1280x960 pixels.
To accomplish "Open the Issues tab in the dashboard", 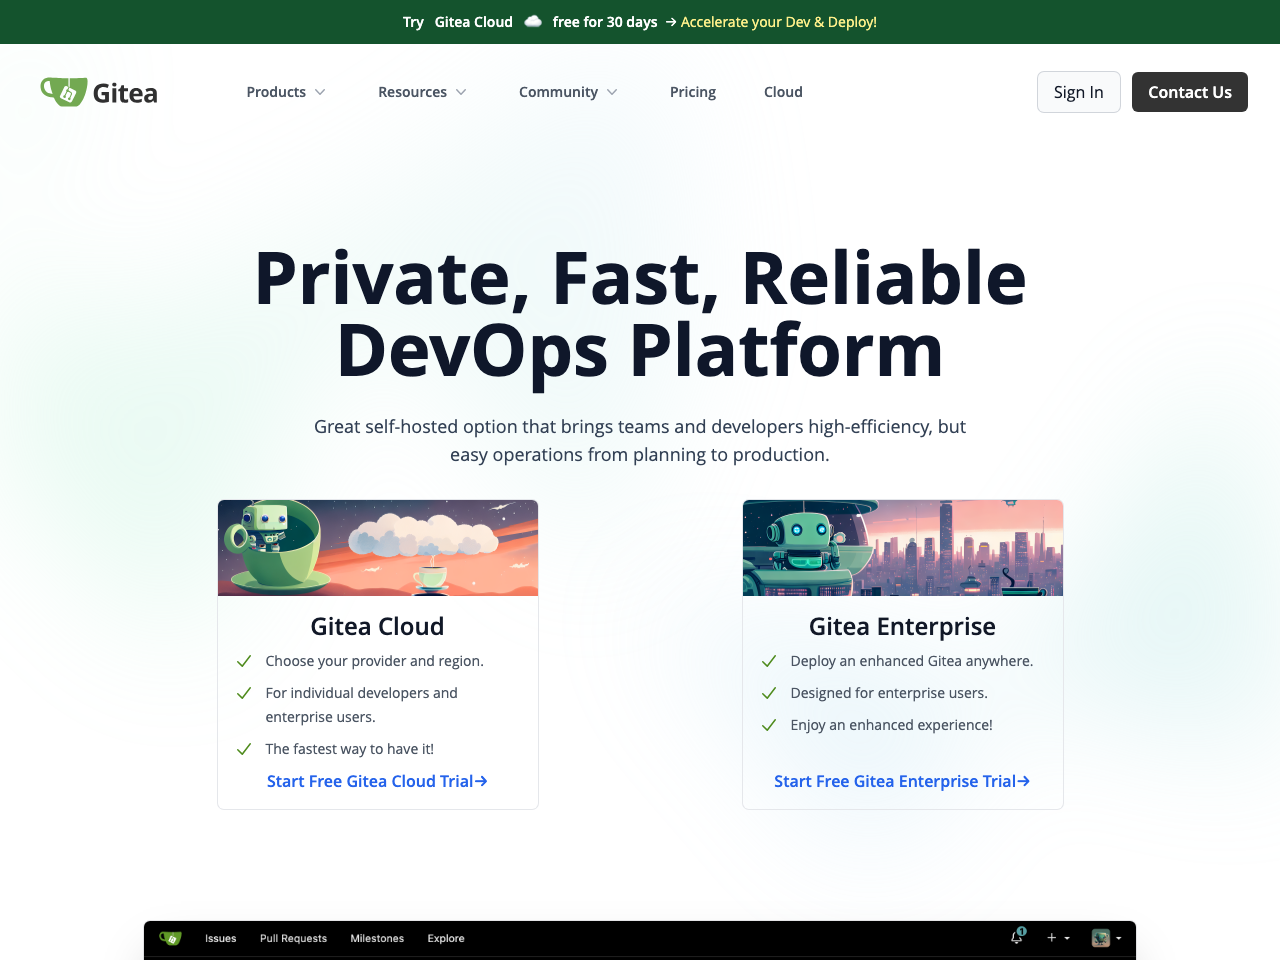I will coord(220,938).
